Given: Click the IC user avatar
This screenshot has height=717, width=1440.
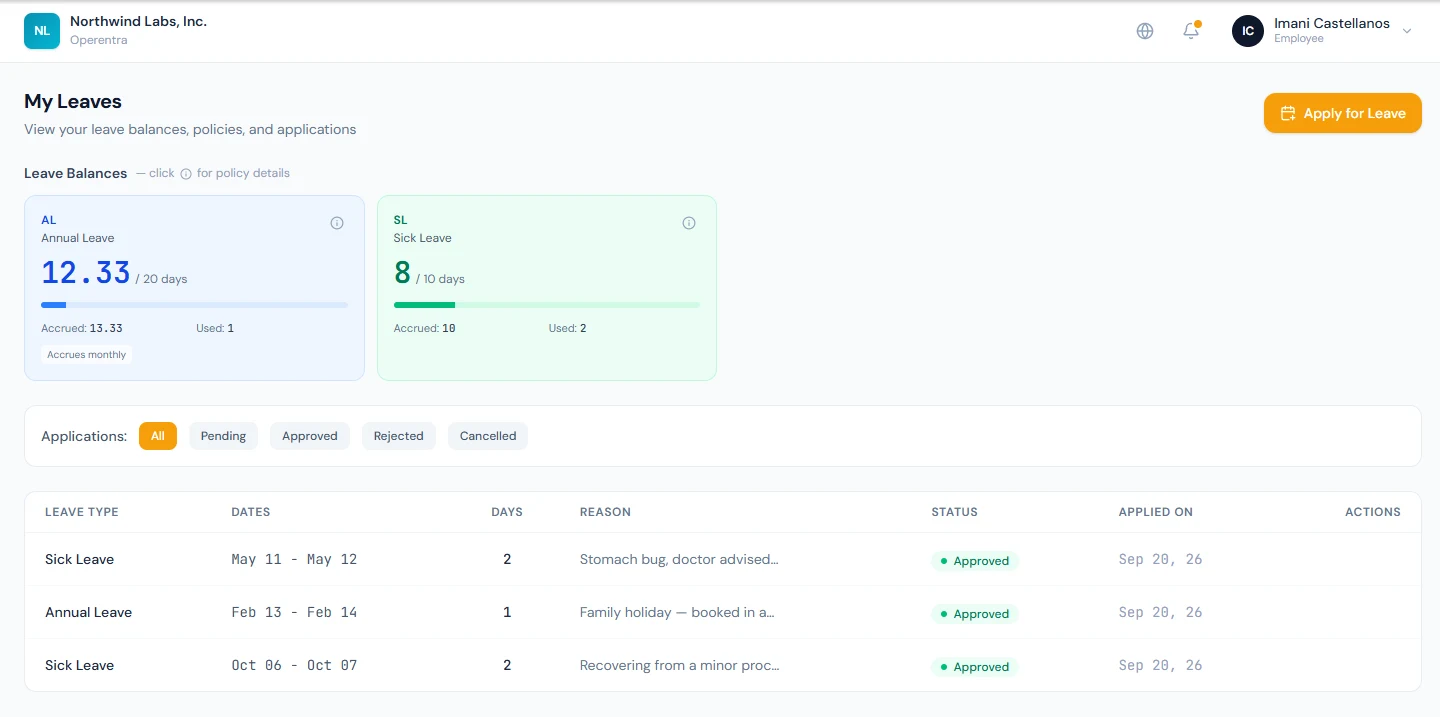Looking at the screenshot, I should click(x=1248, y=31).
